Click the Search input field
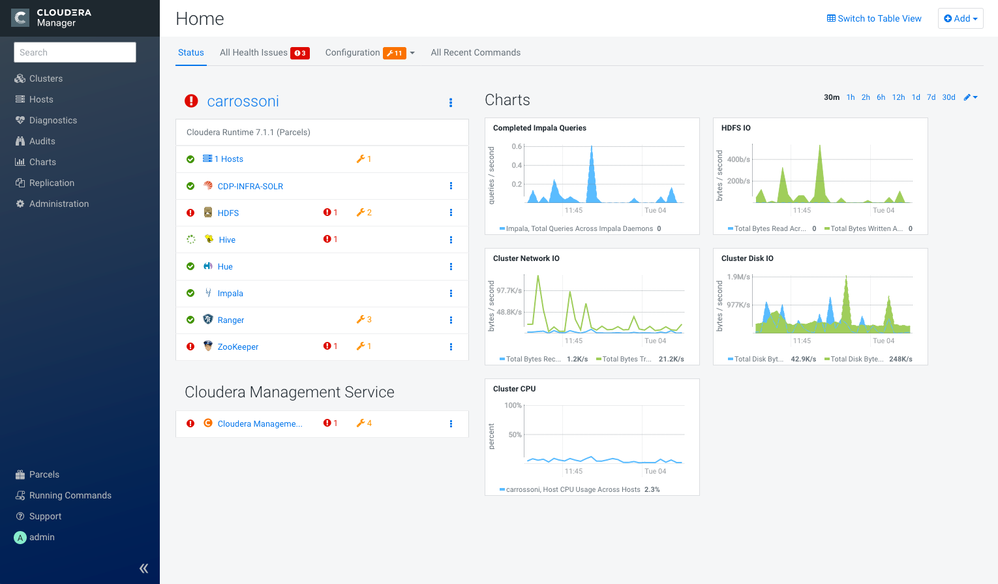Image resolution: width=998 pixels, height=584 pixels. click(x=75, y=52)
